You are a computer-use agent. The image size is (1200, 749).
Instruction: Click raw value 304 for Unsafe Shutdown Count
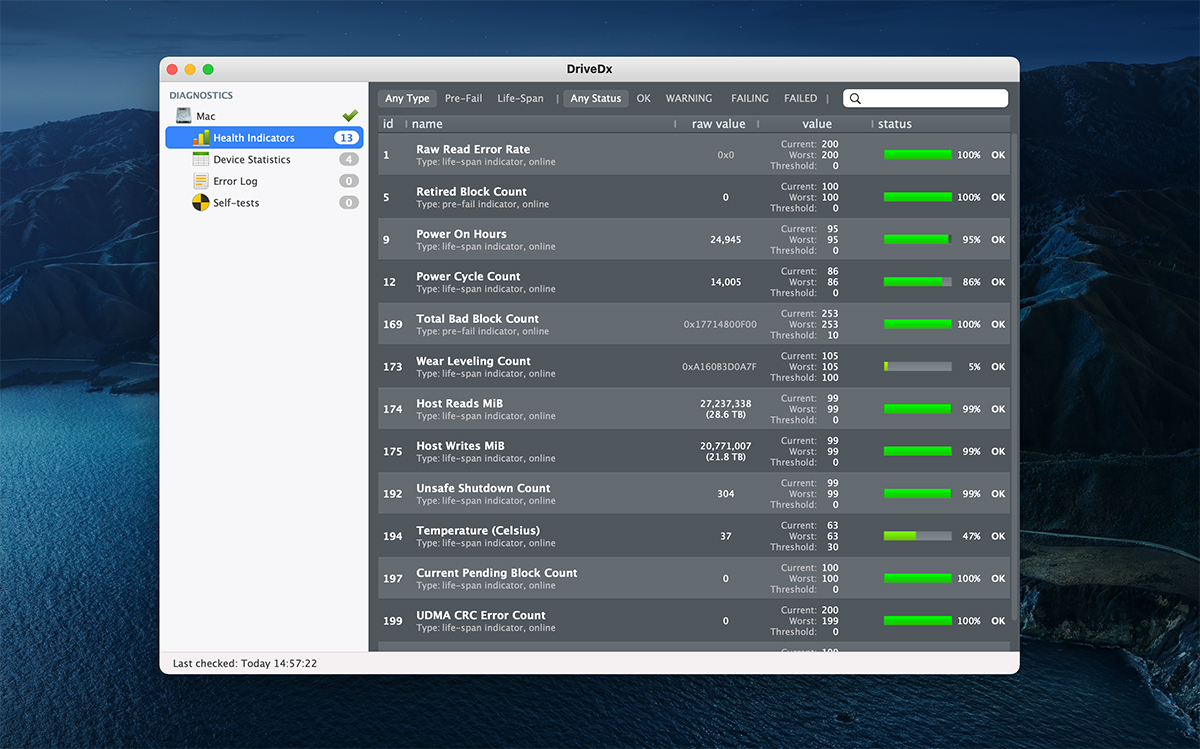pos(726,494)
